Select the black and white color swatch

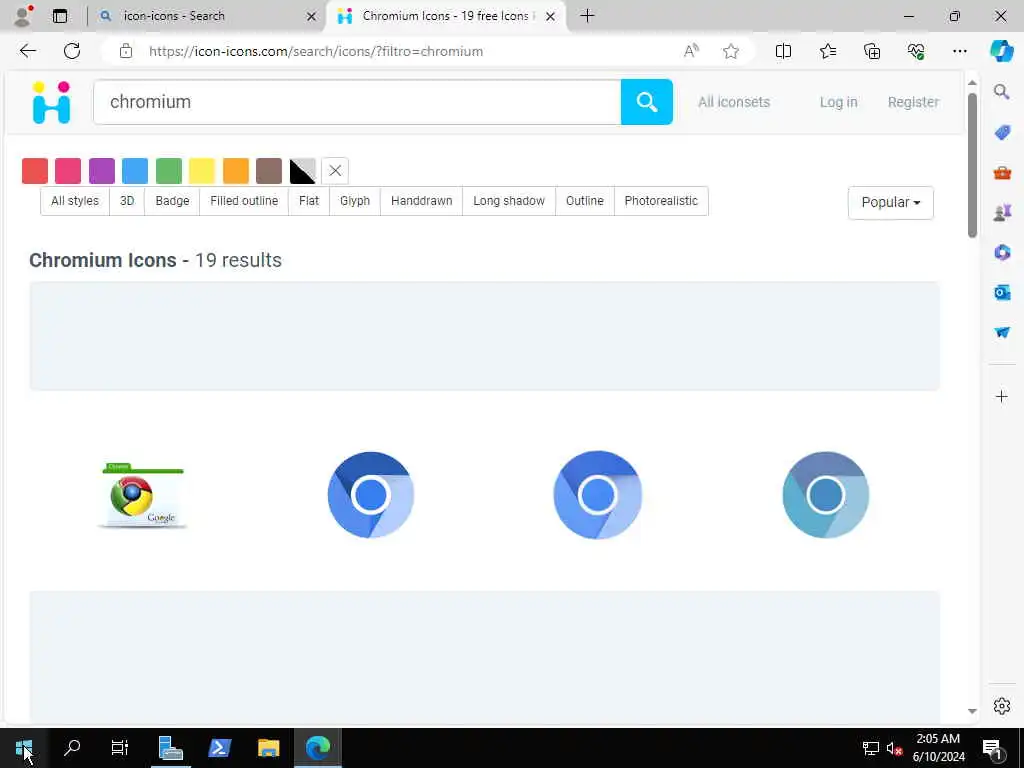302,170
